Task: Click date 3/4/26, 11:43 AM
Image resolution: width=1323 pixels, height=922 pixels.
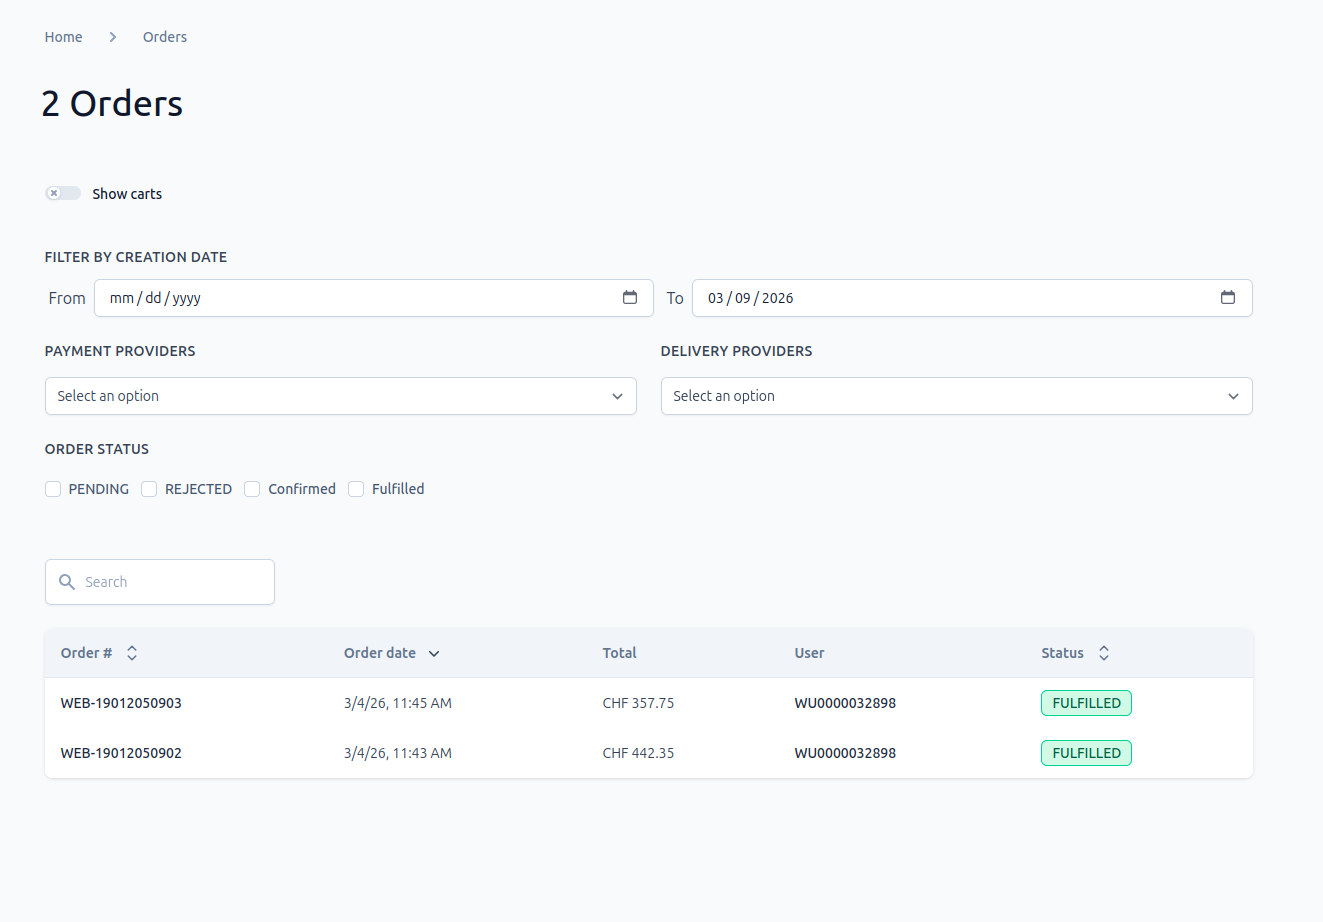Action: coord(398,753)
